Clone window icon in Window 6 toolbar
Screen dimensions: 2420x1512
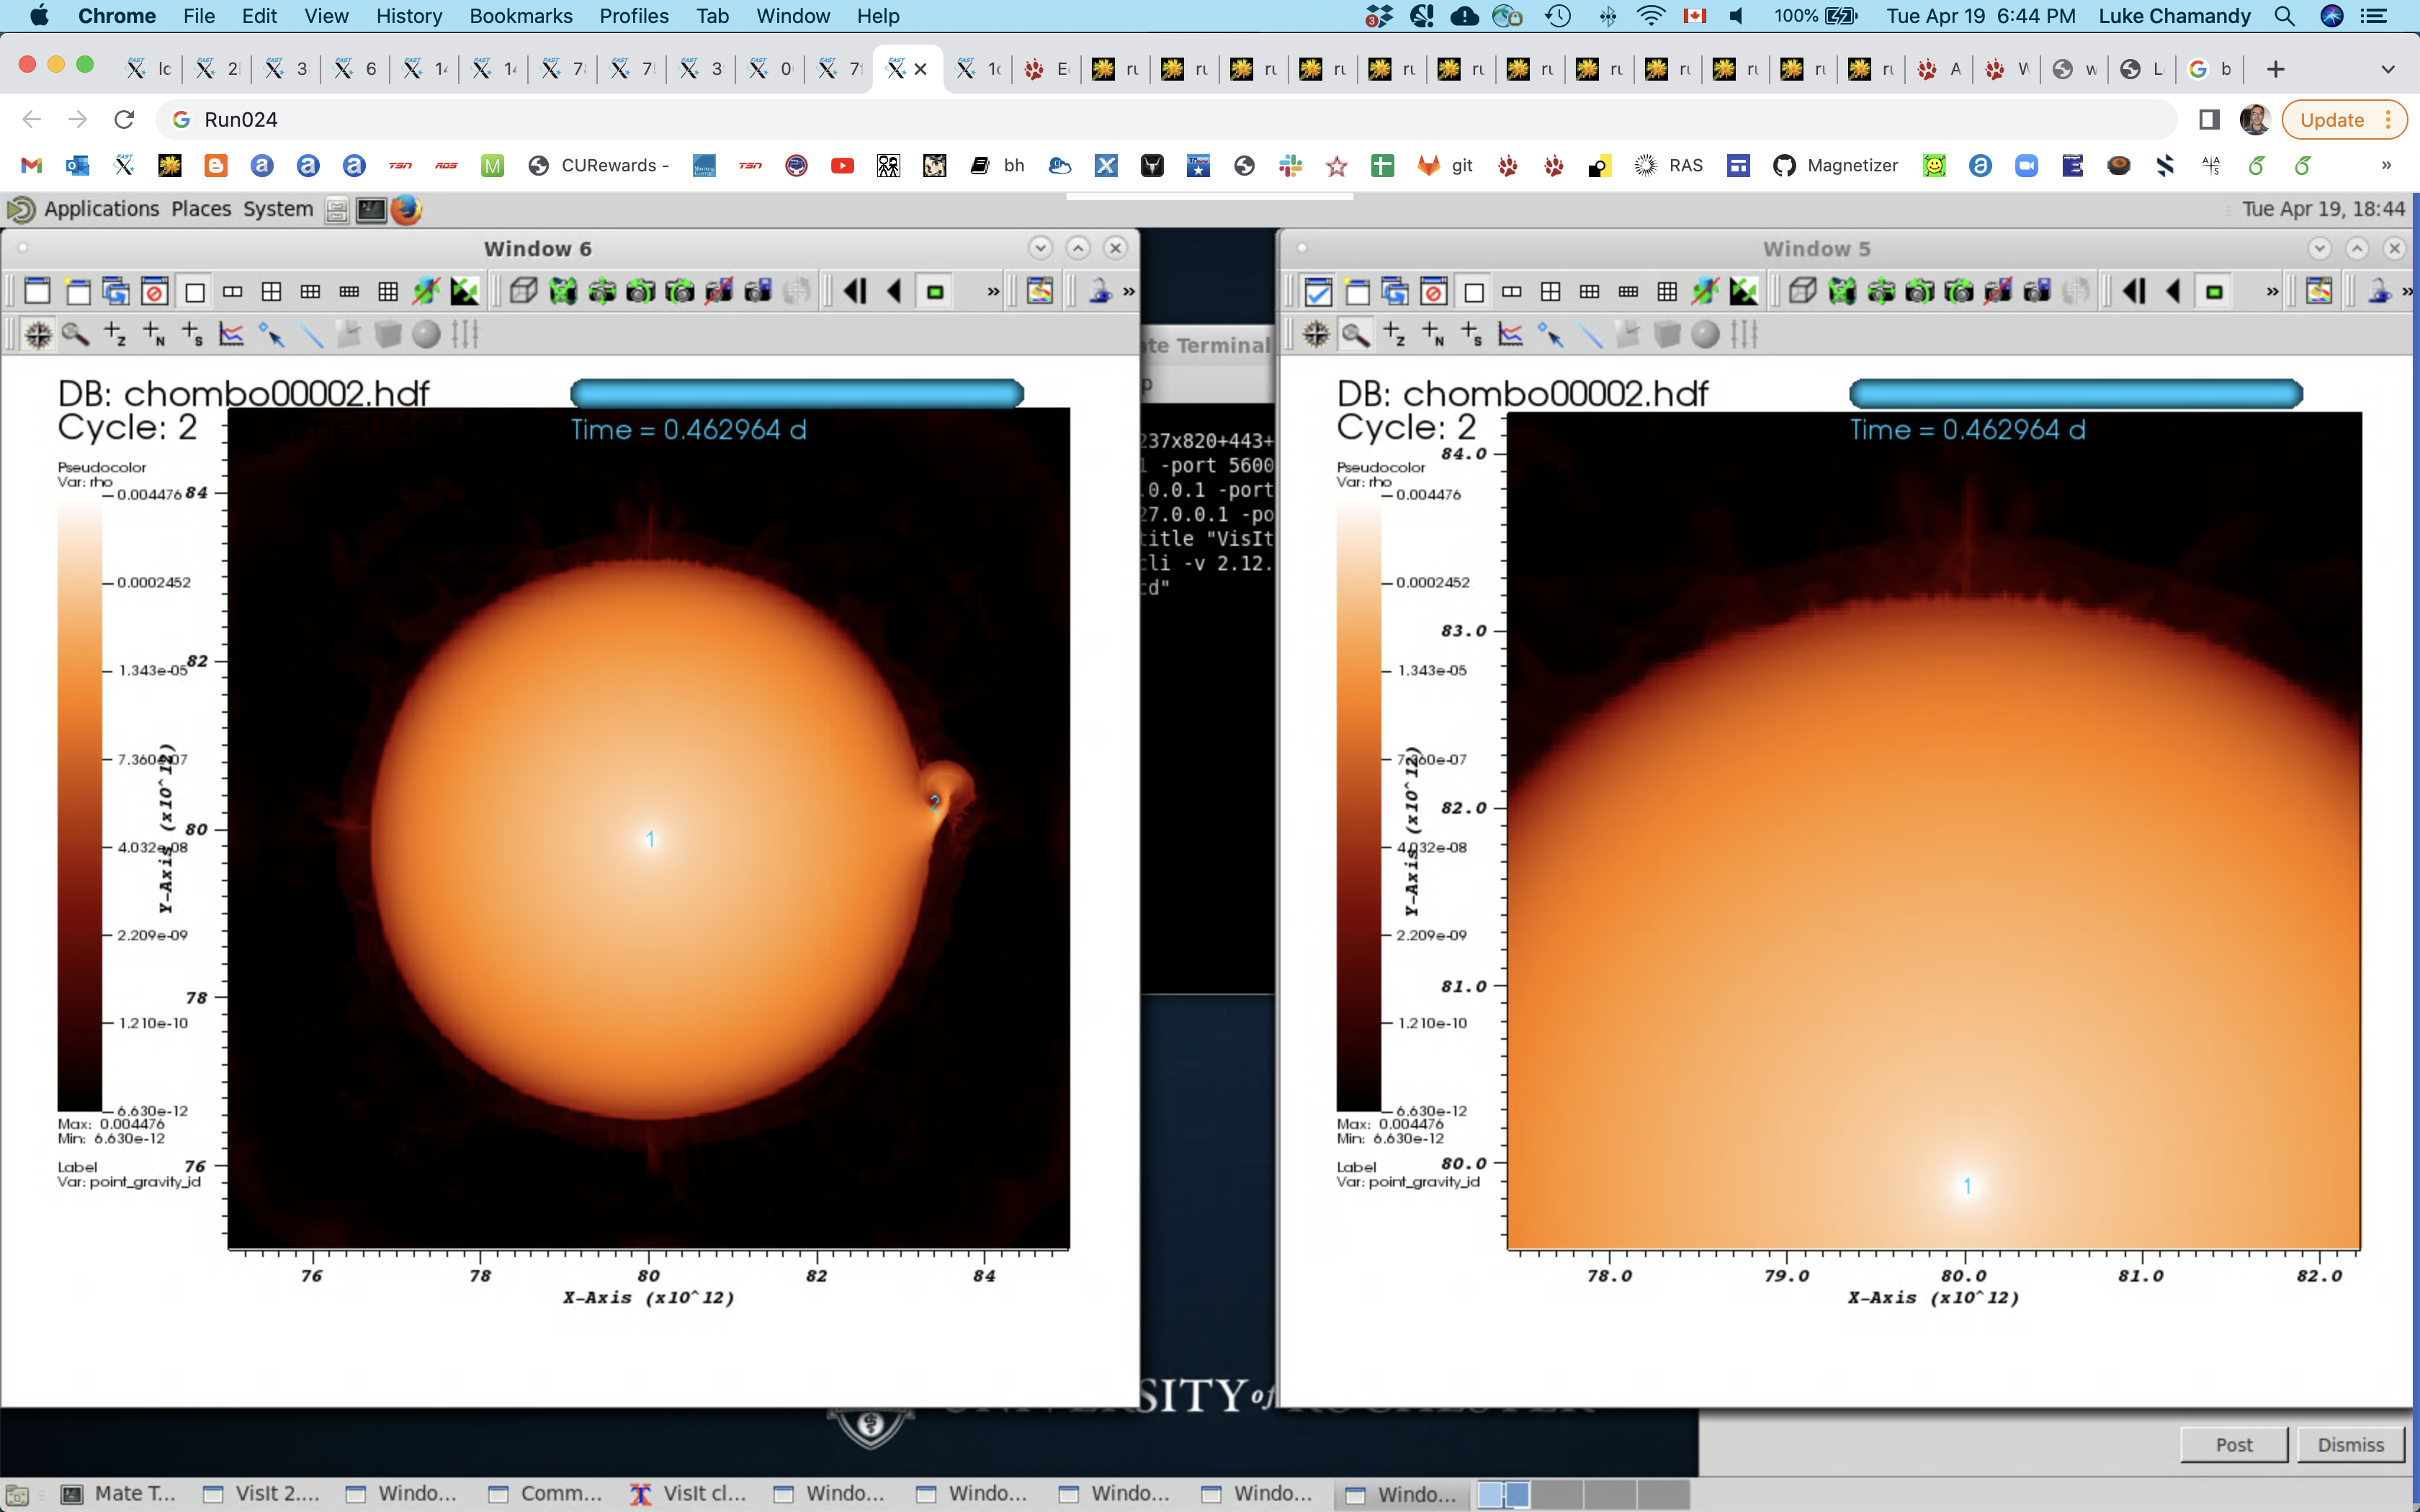tap(116, 291)
